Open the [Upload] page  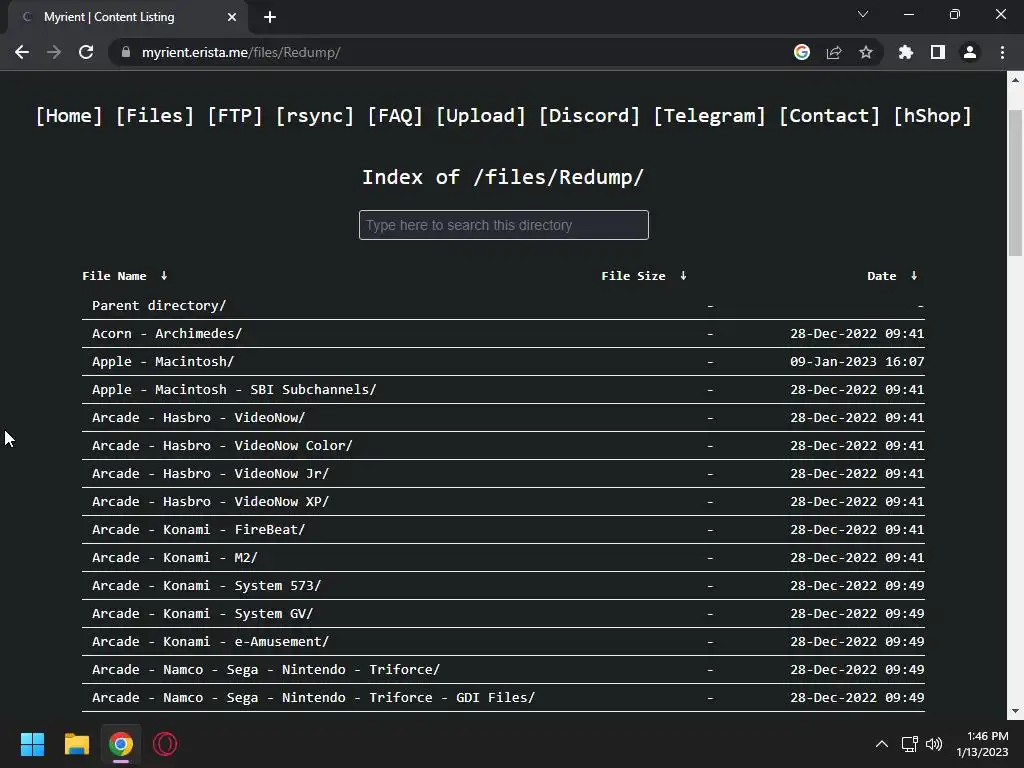(x=481, y=116)
